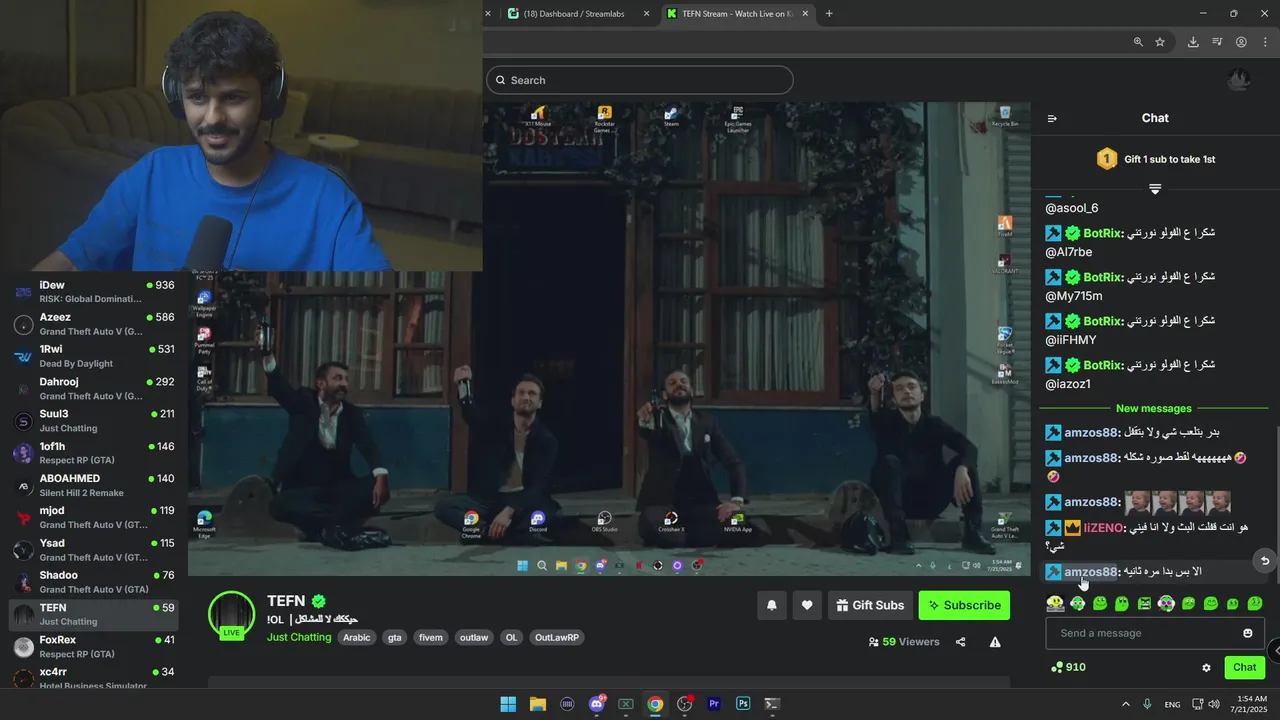Viewport: 1280px width, 720px height.
Task: Open the profile avatar menu on Kick
Action: pyautogui.click(x=1239, y=80)
